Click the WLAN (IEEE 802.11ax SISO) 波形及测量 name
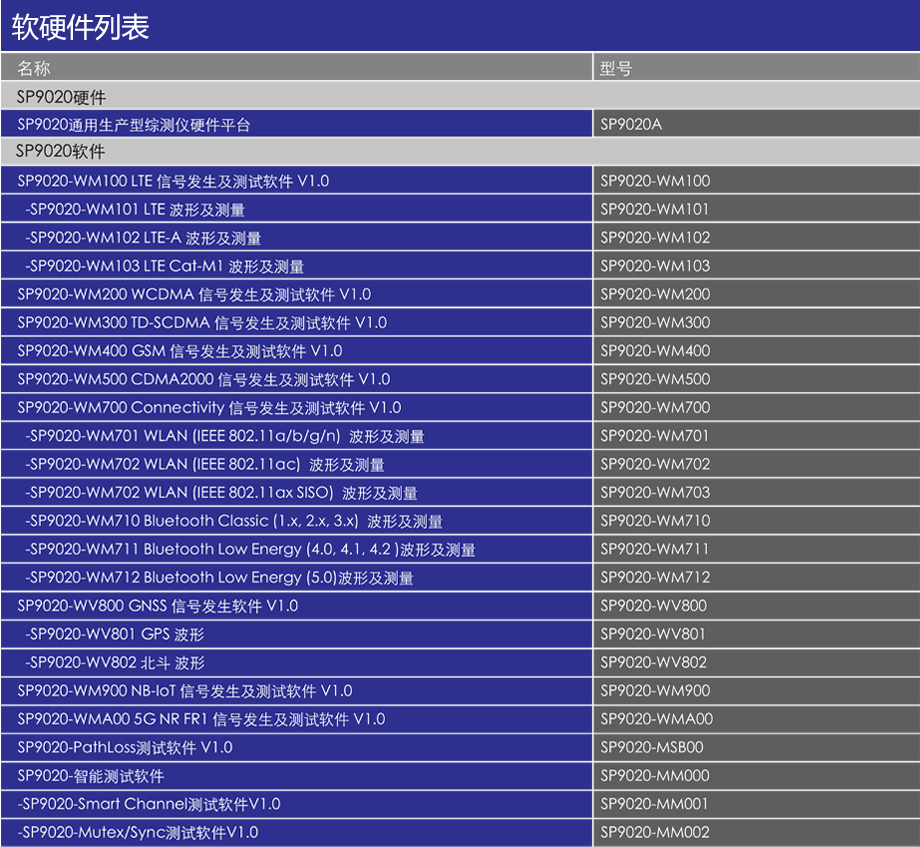The width and height of the screenshot is (920, 847). pyautogui.click(x=221, y=493)
